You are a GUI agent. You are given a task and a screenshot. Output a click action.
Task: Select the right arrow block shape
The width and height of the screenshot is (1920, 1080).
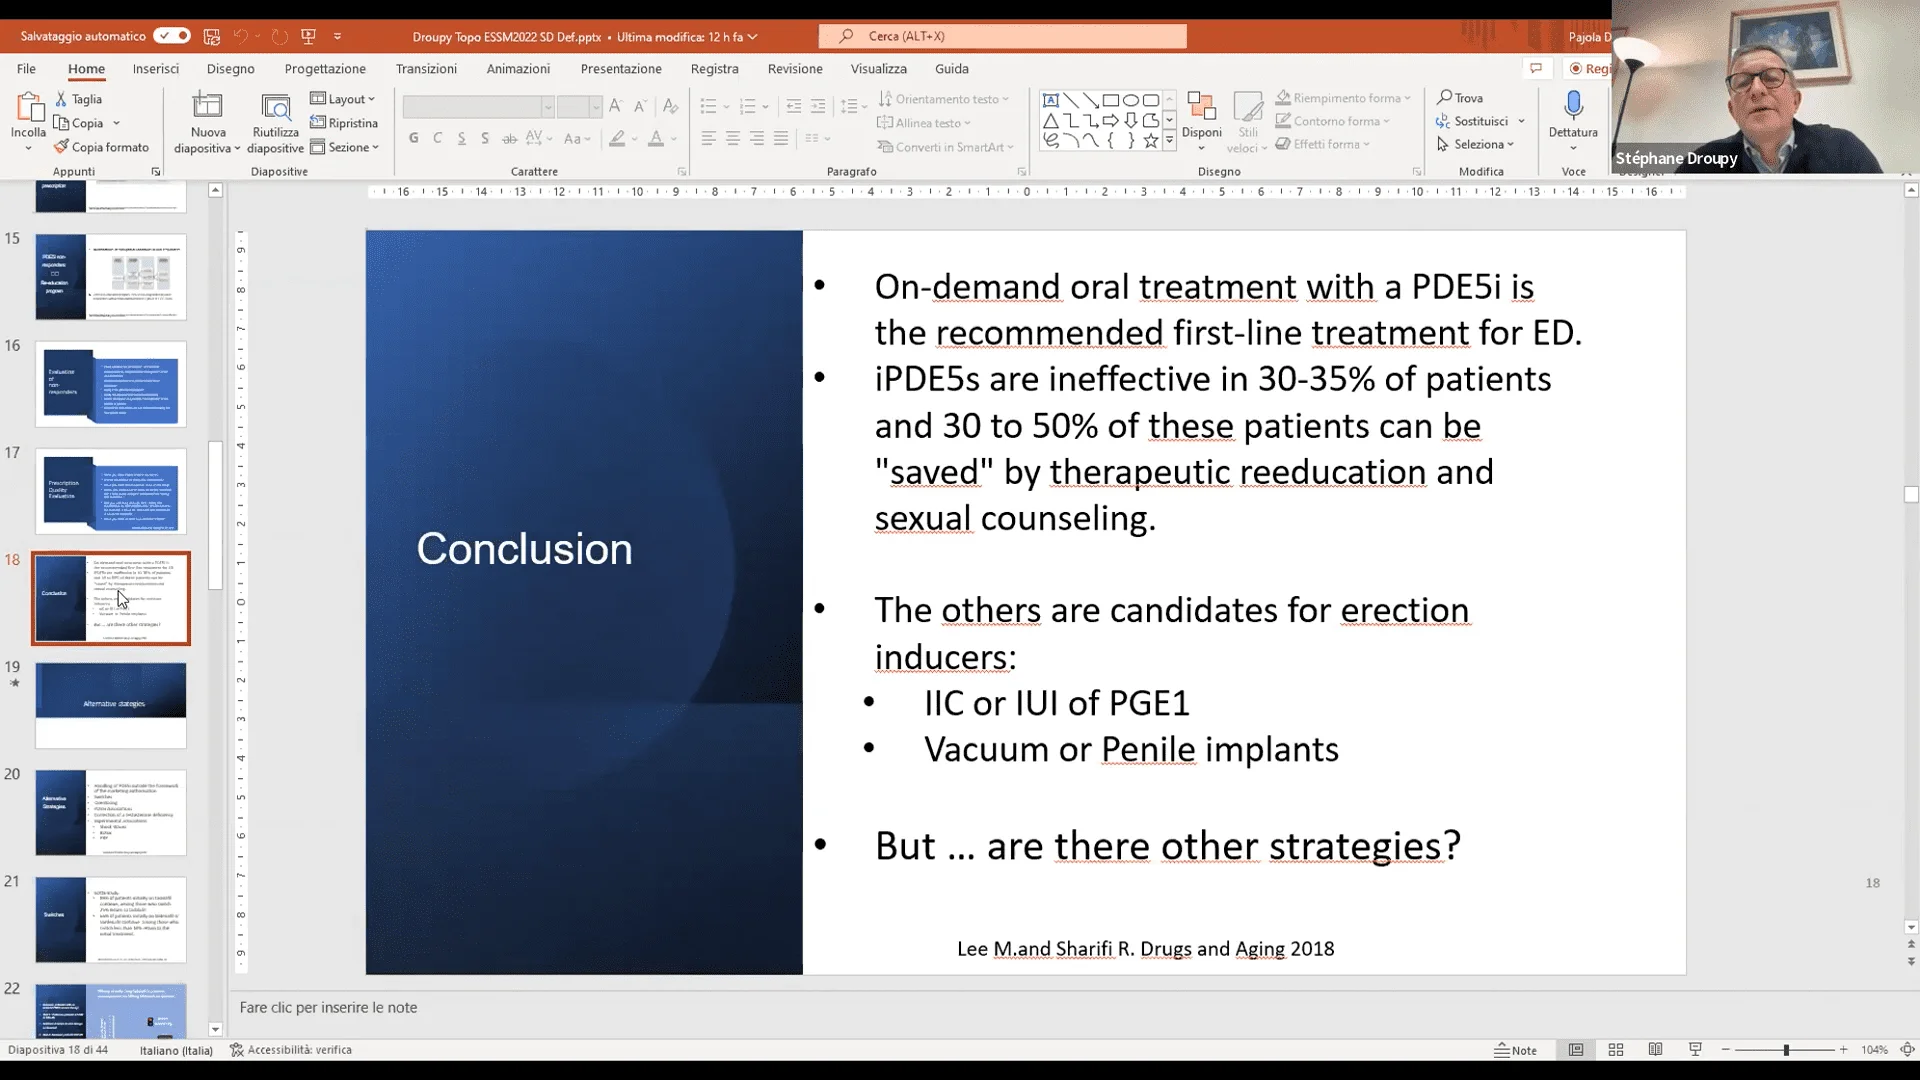point(1111,121)
